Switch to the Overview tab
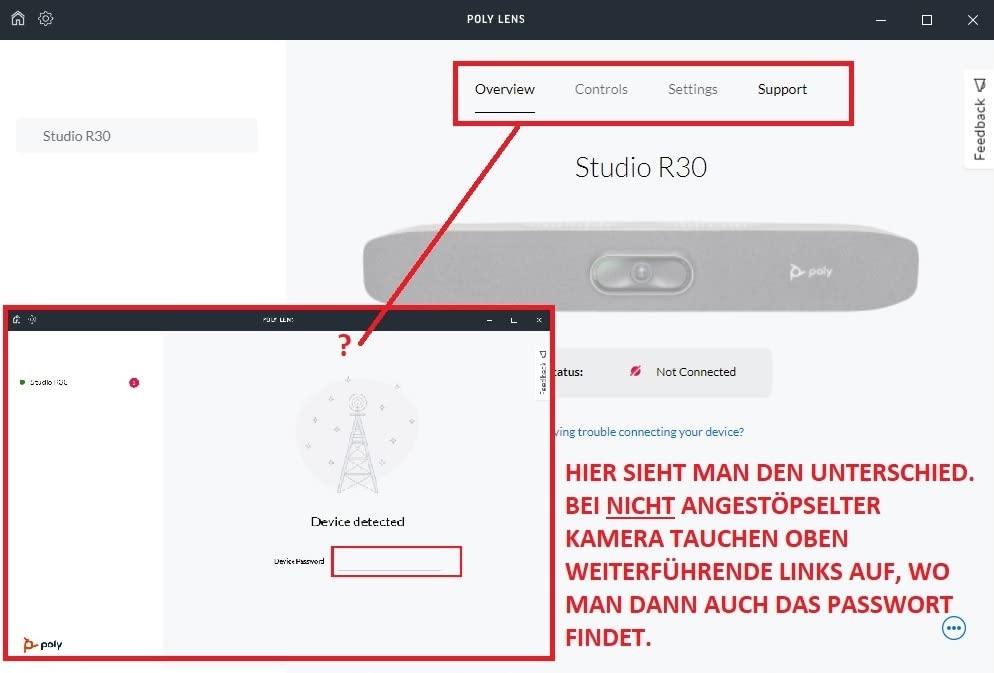Image resolution: width=994 pixels, height=673 pixels. [x=505, y=89]
